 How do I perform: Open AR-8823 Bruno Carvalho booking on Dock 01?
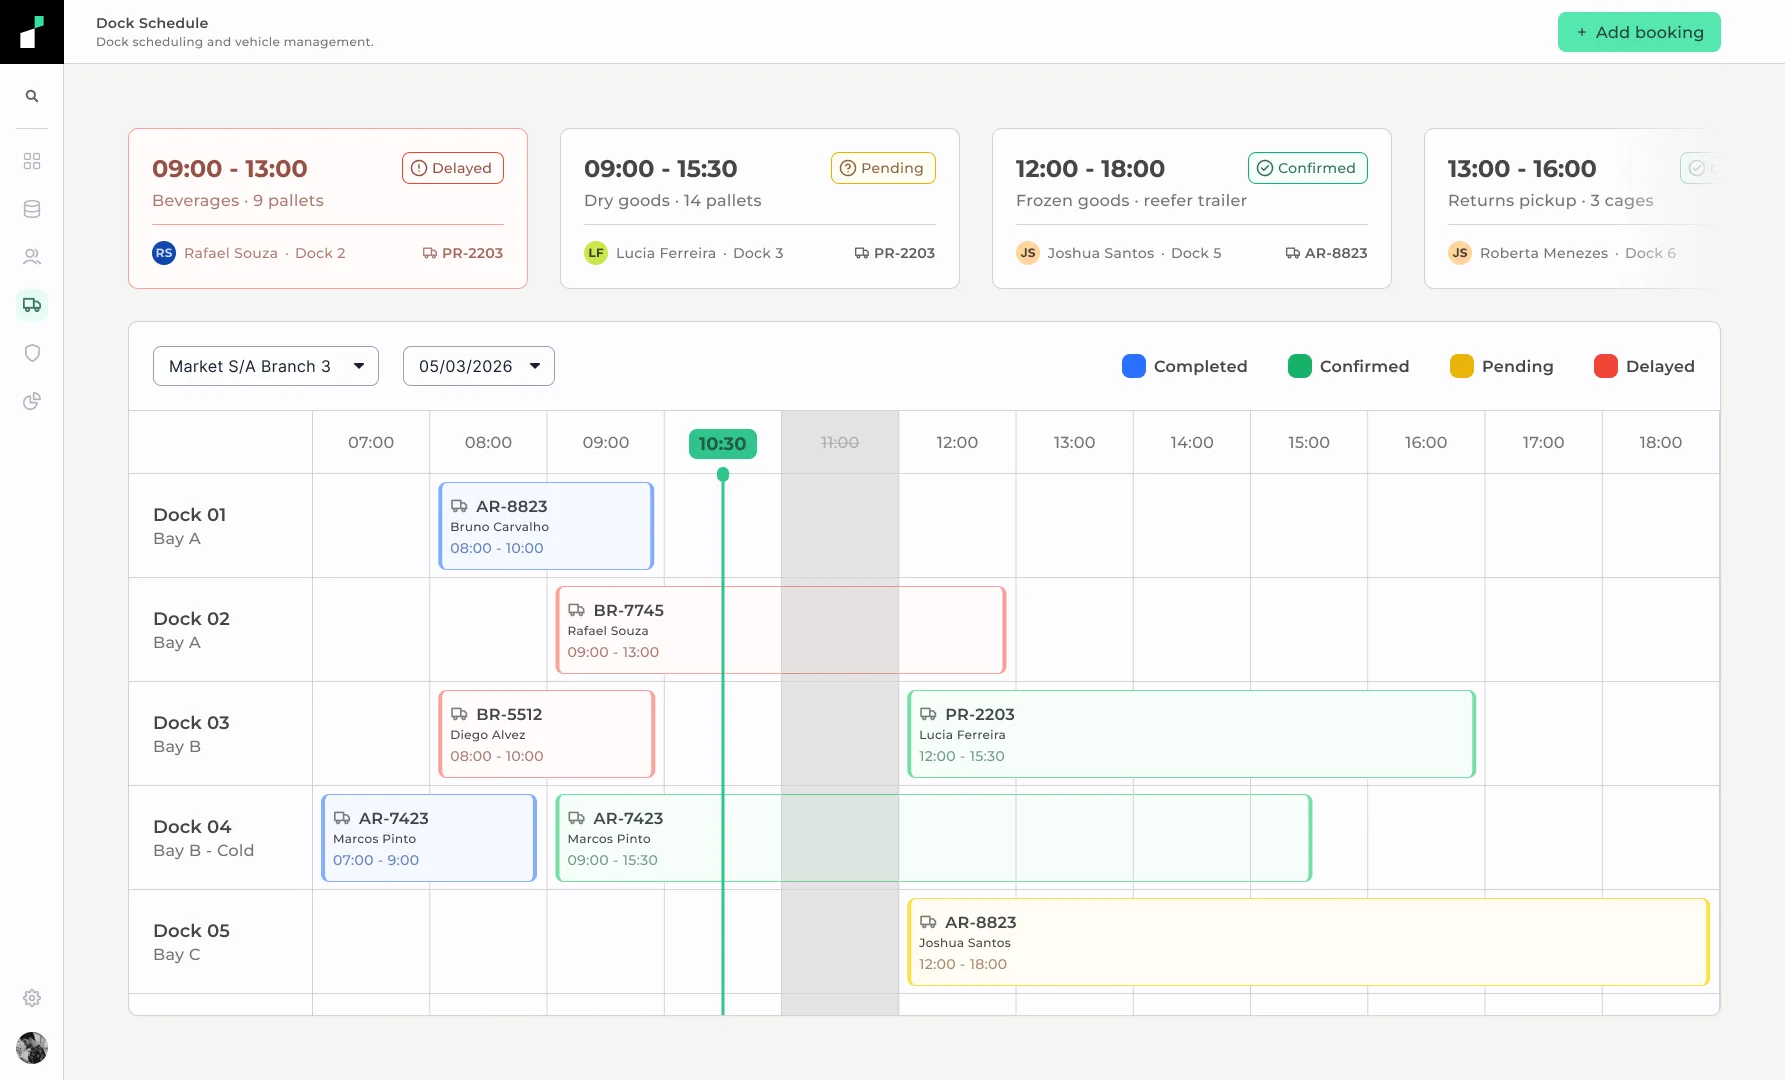(x=546, y=526)
